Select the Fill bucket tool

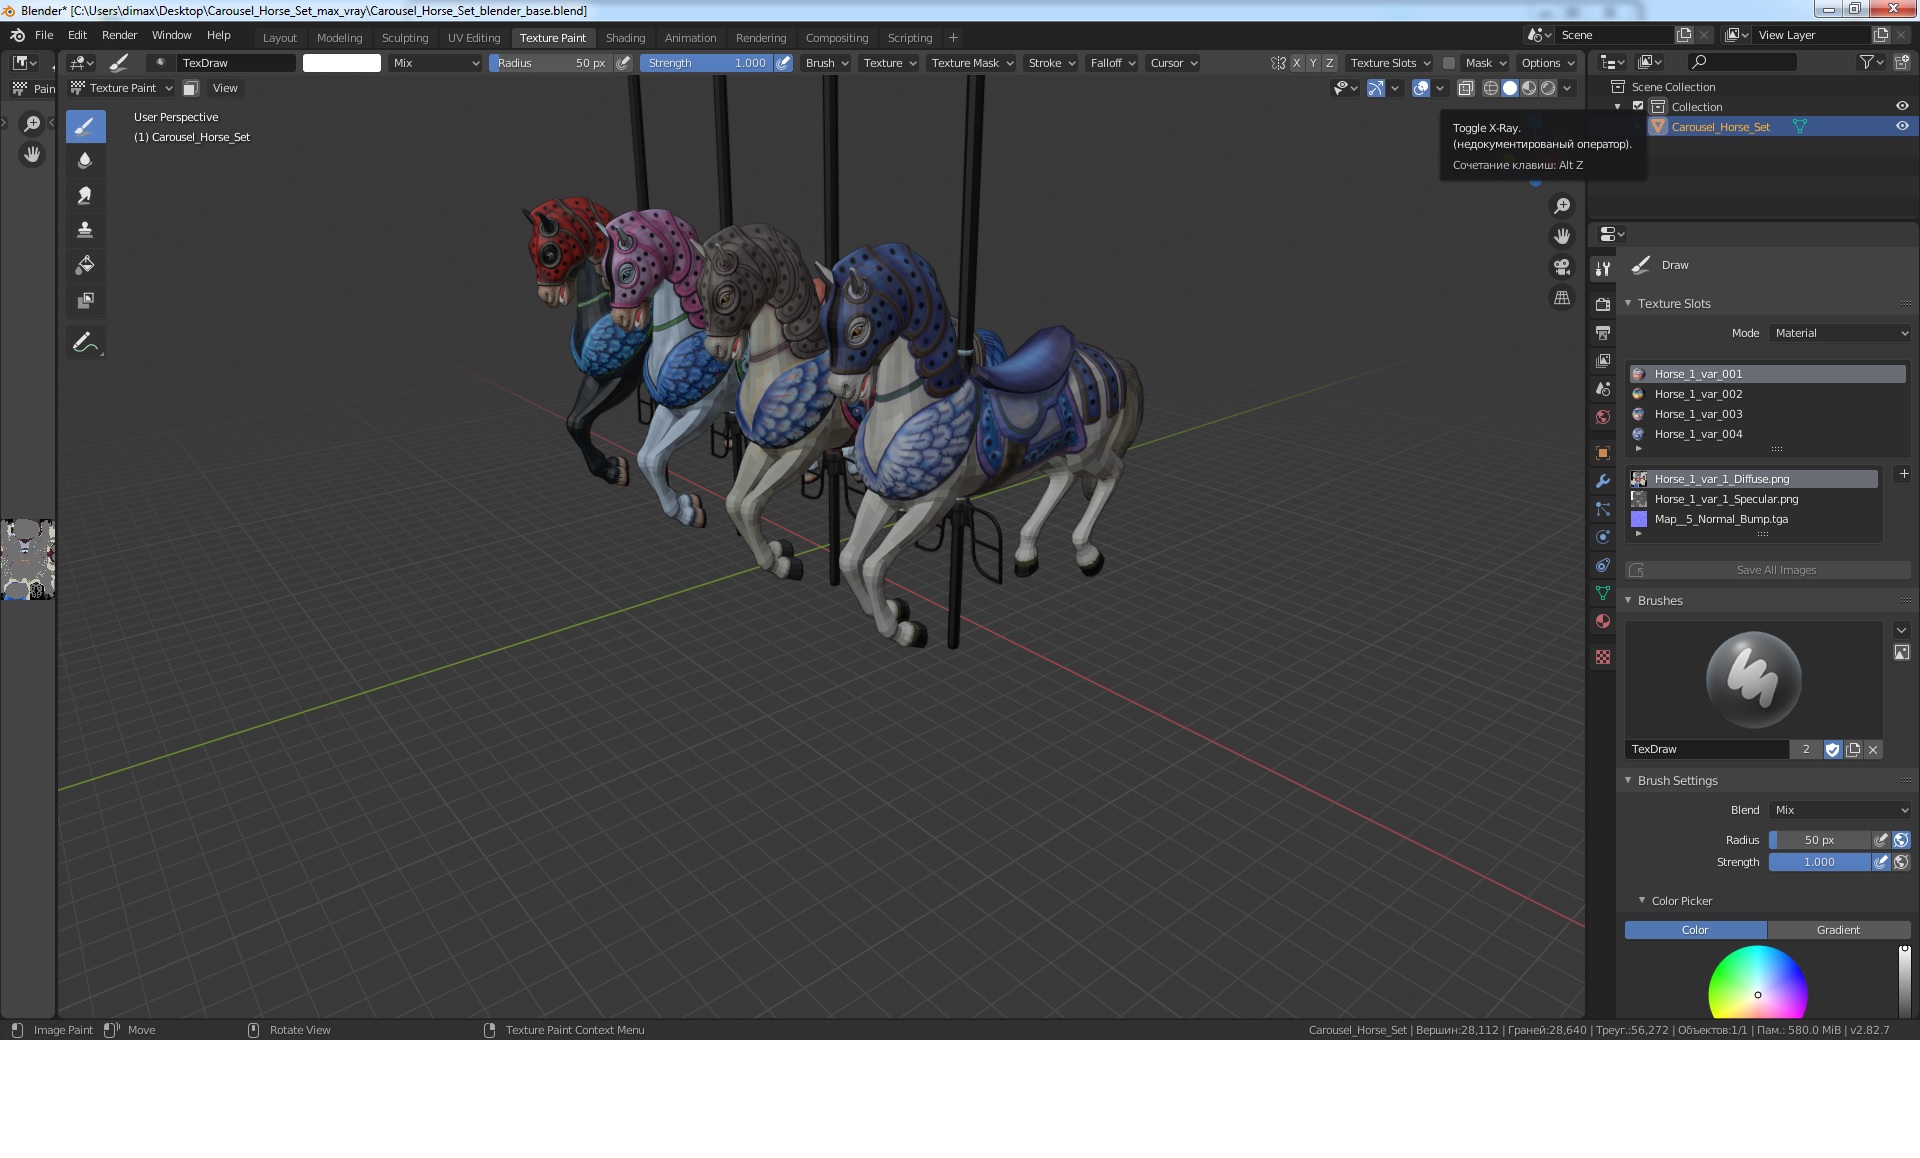(86, 265)
